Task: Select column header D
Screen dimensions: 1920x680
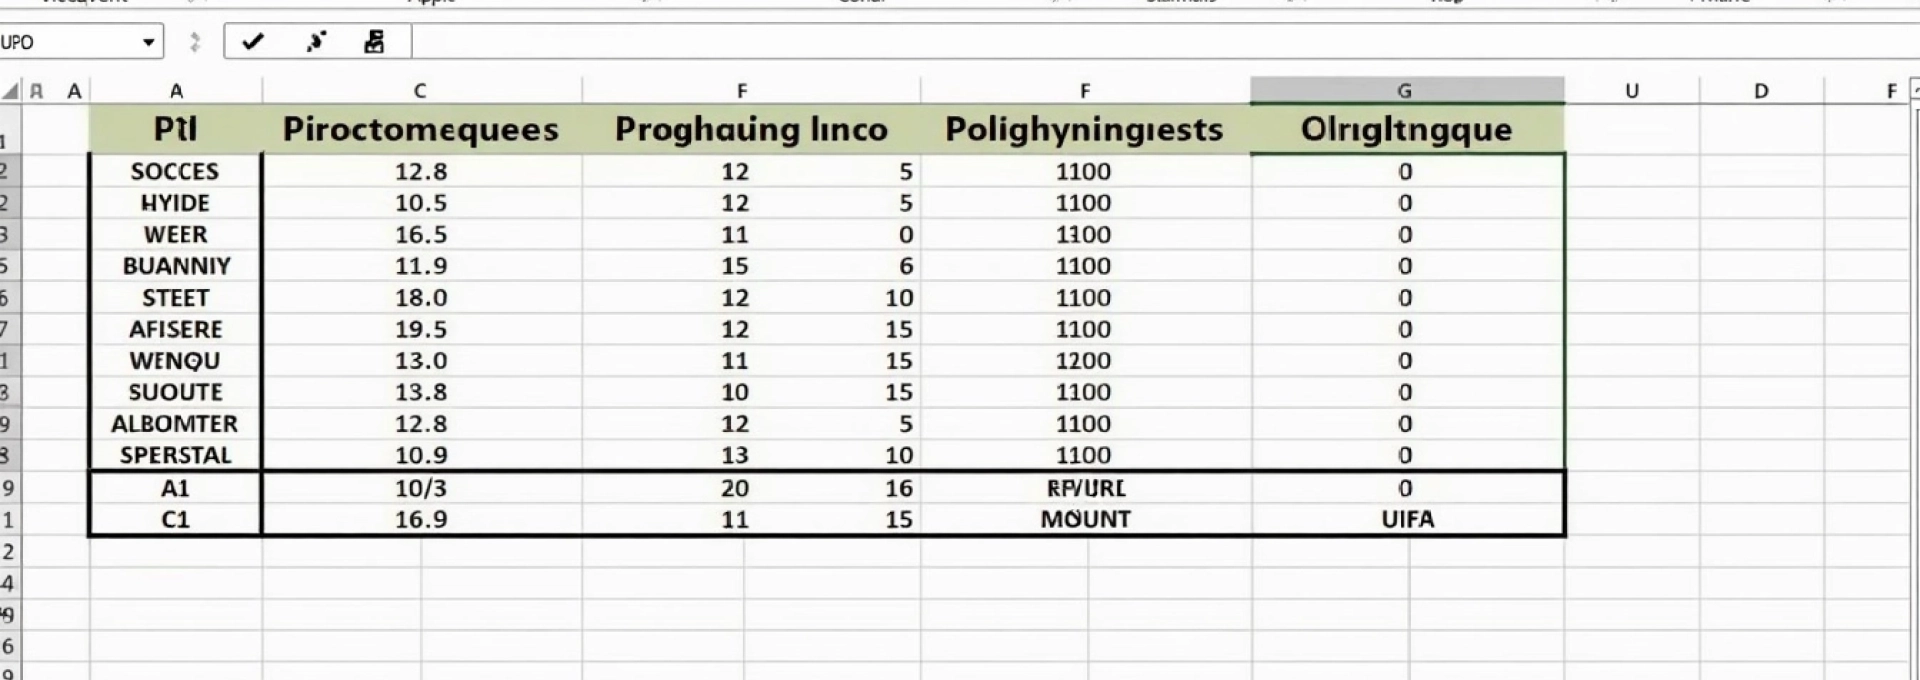Action: click(1761, 91)
